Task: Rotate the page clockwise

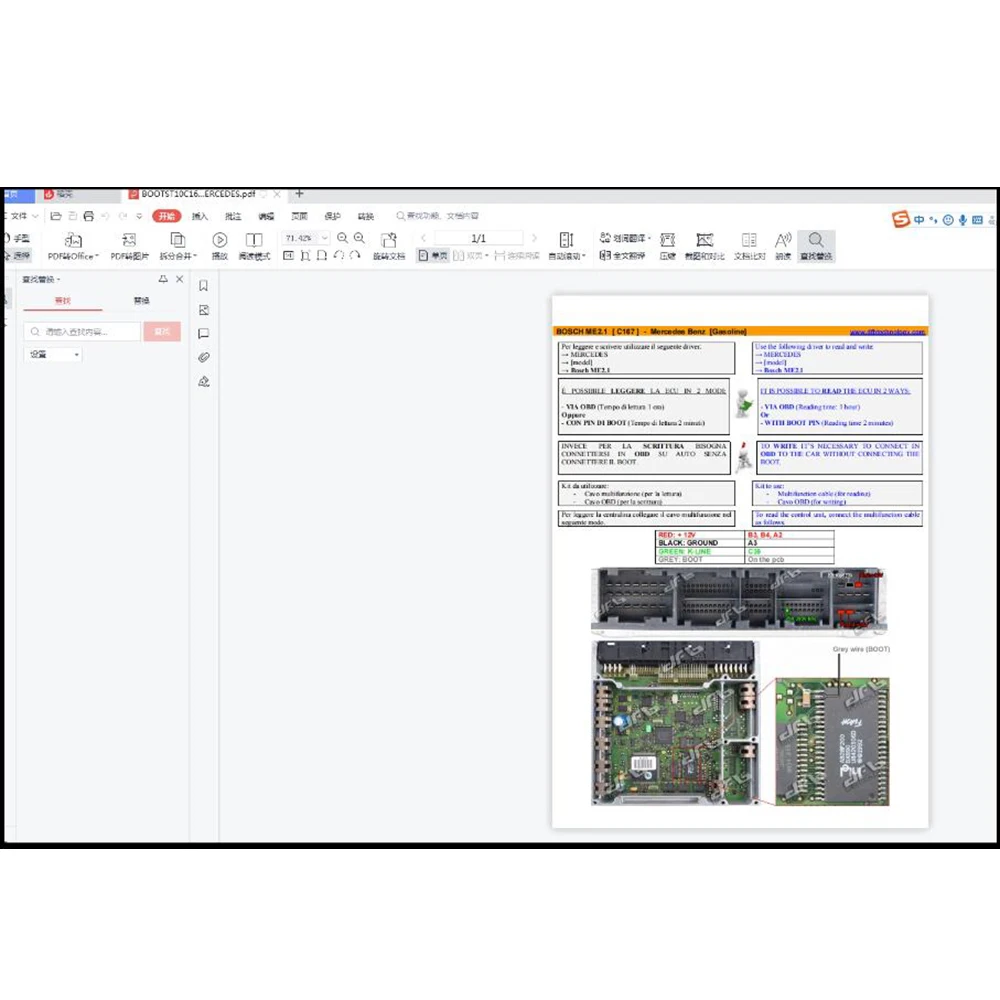Action: (x=355, y=256)
